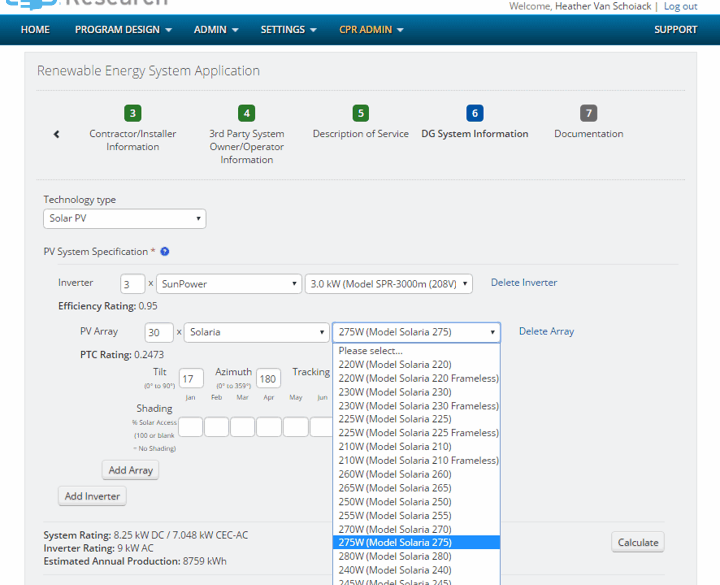Open the inverter model 3.0 kW dropdown
The image size is (720, 585).
pos(389,284)
